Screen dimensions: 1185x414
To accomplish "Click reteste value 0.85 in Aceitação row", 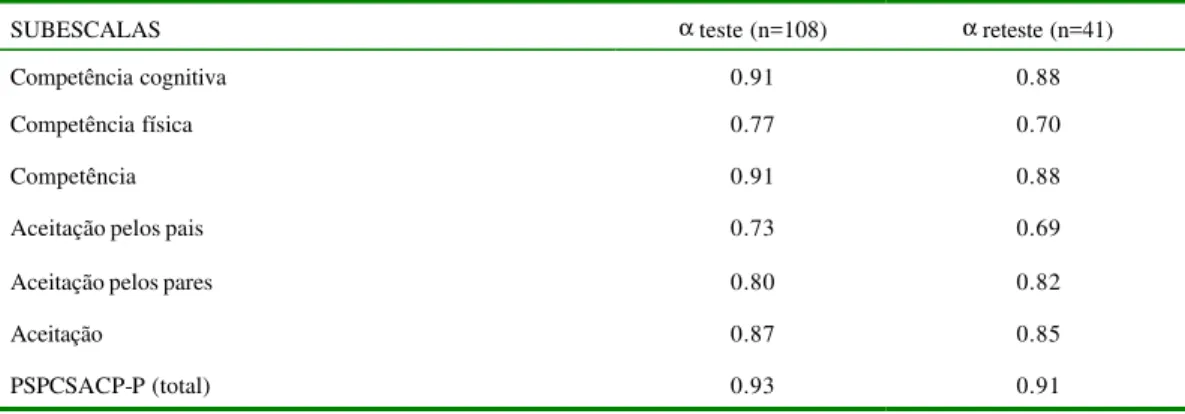I will (x=1039, y=335).
